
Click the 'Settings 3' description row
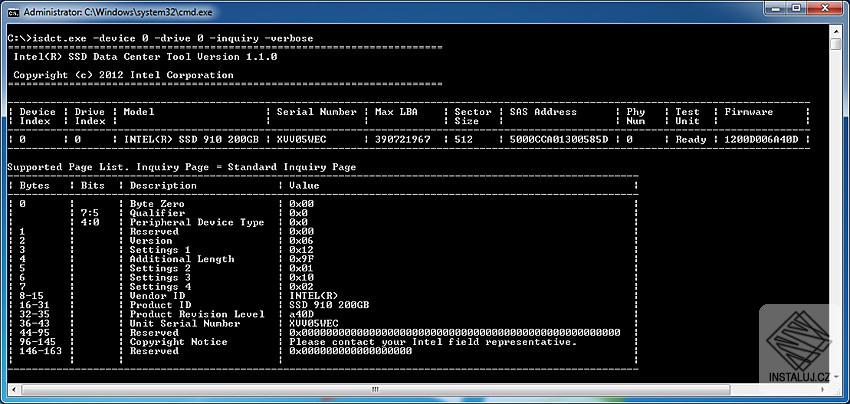160,278
